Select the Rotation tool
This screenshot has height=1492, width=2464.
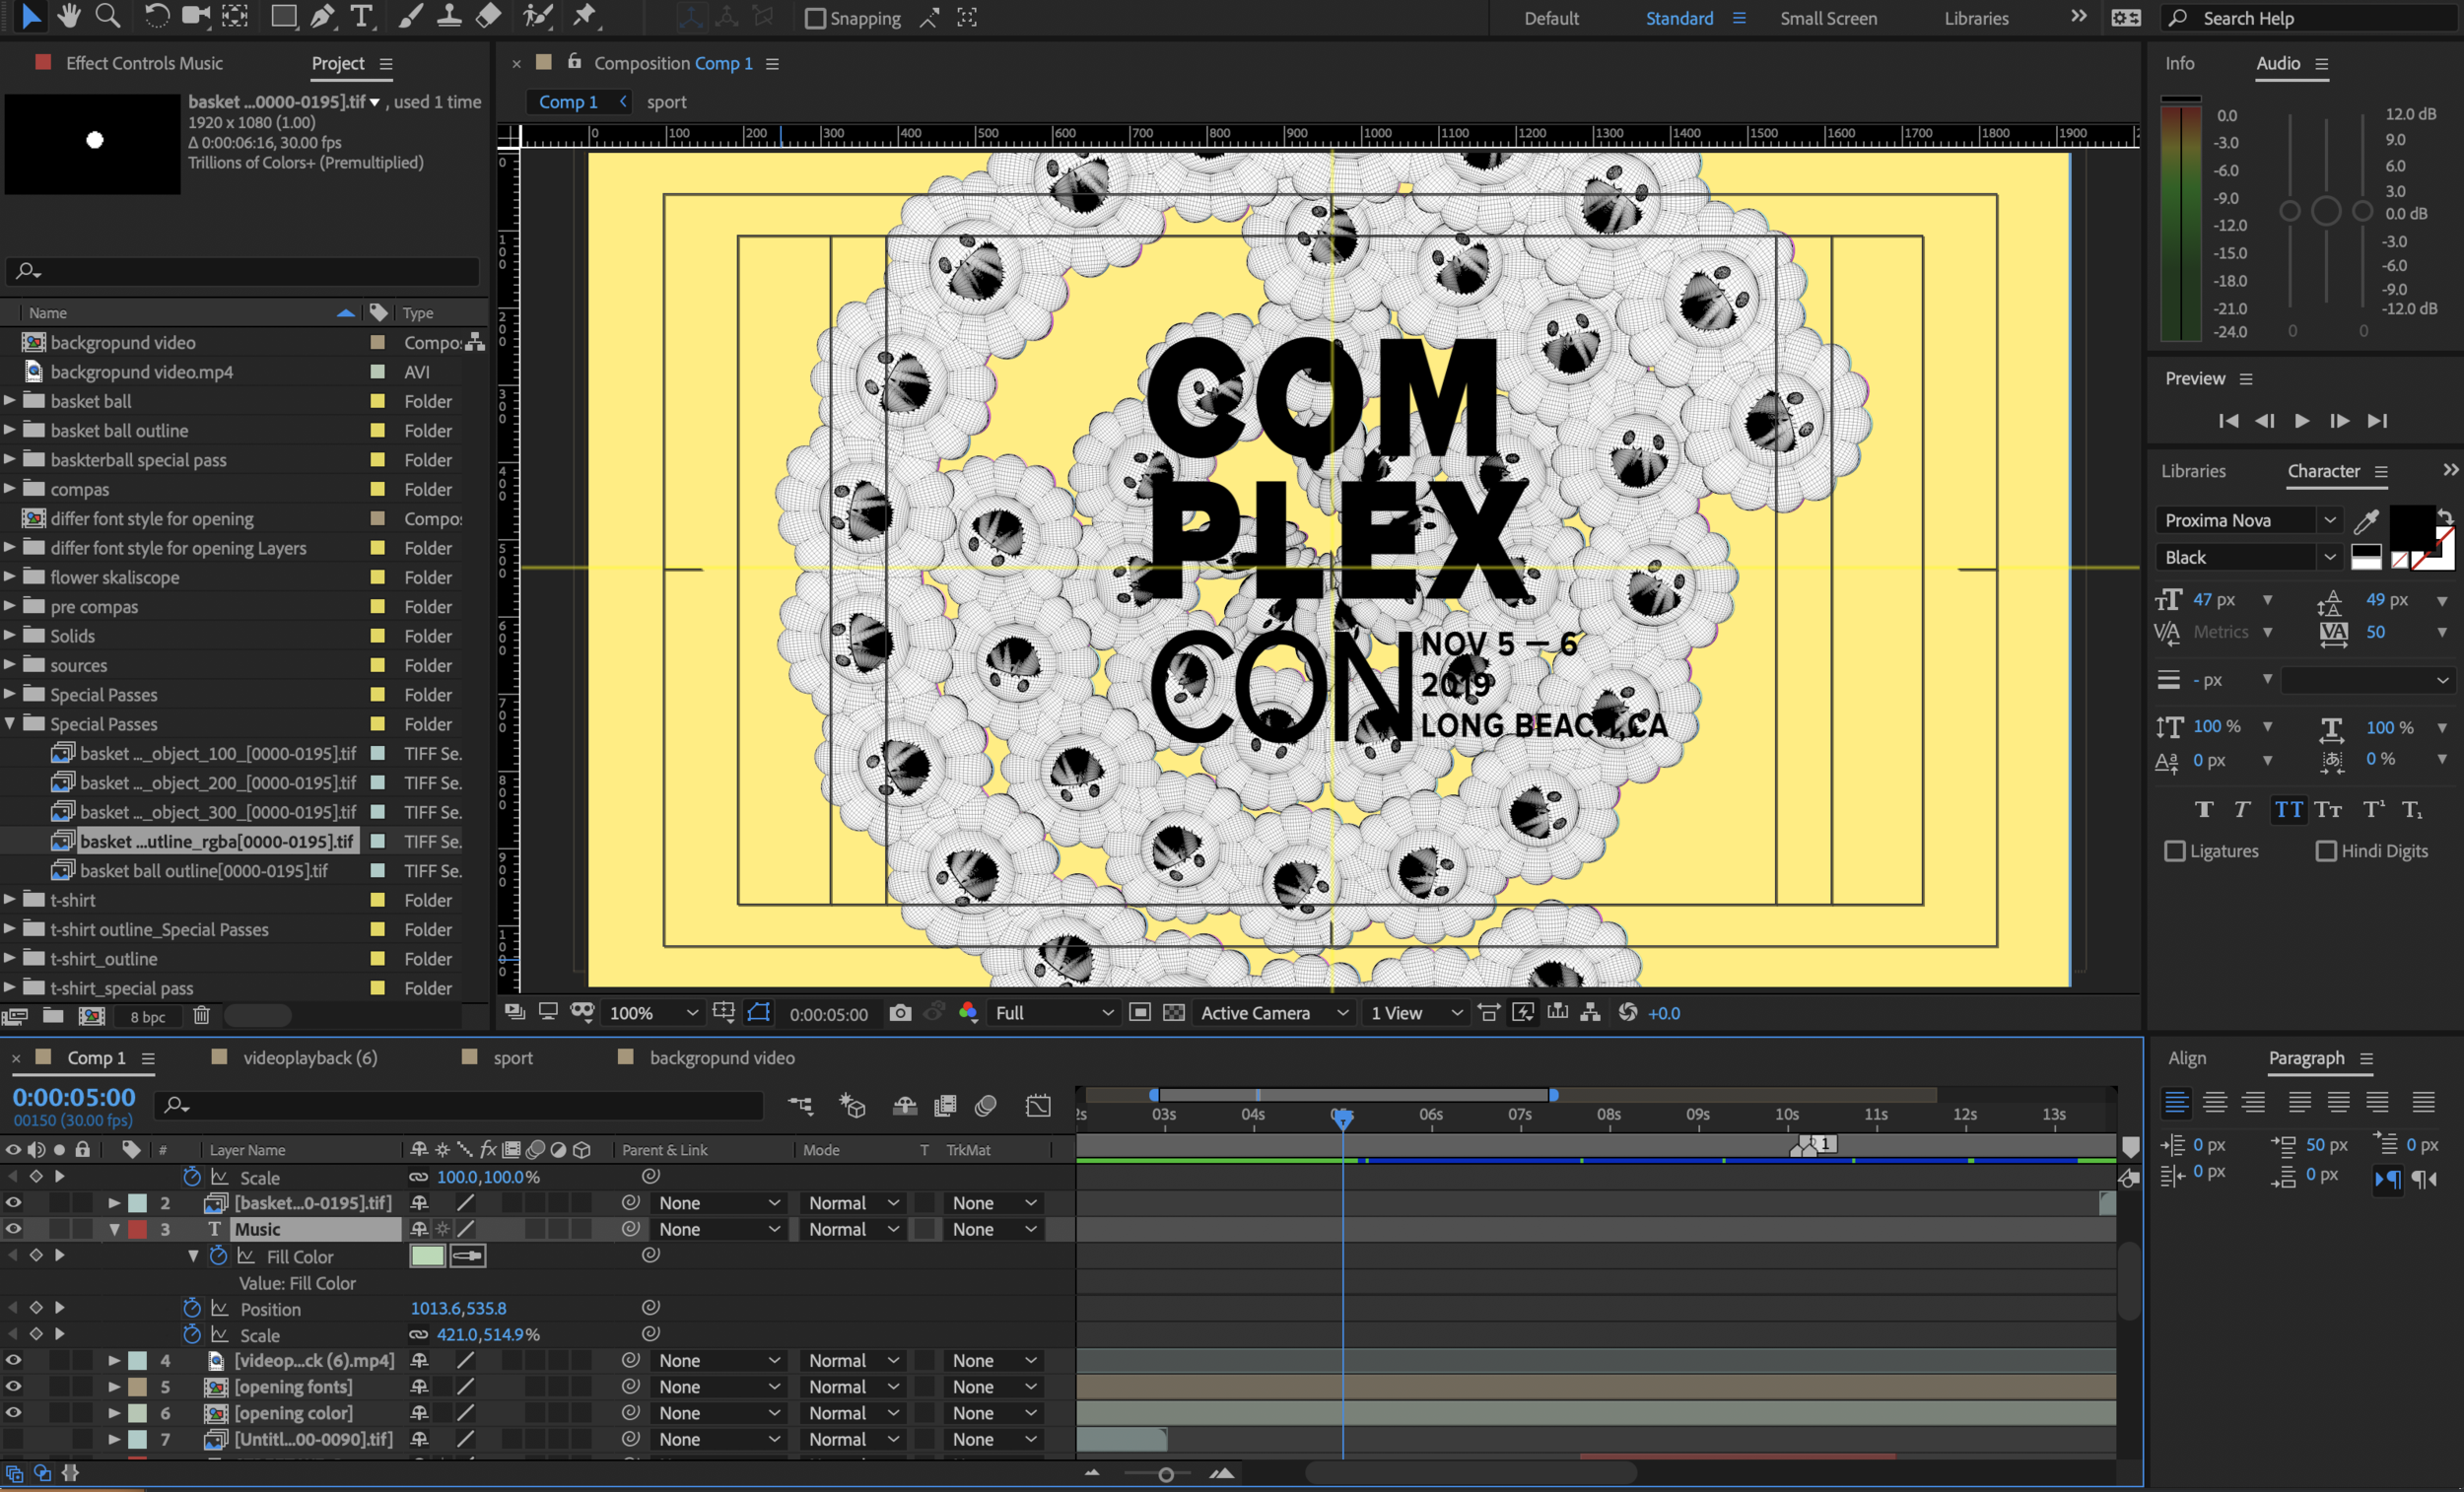[x=156, y=16]
